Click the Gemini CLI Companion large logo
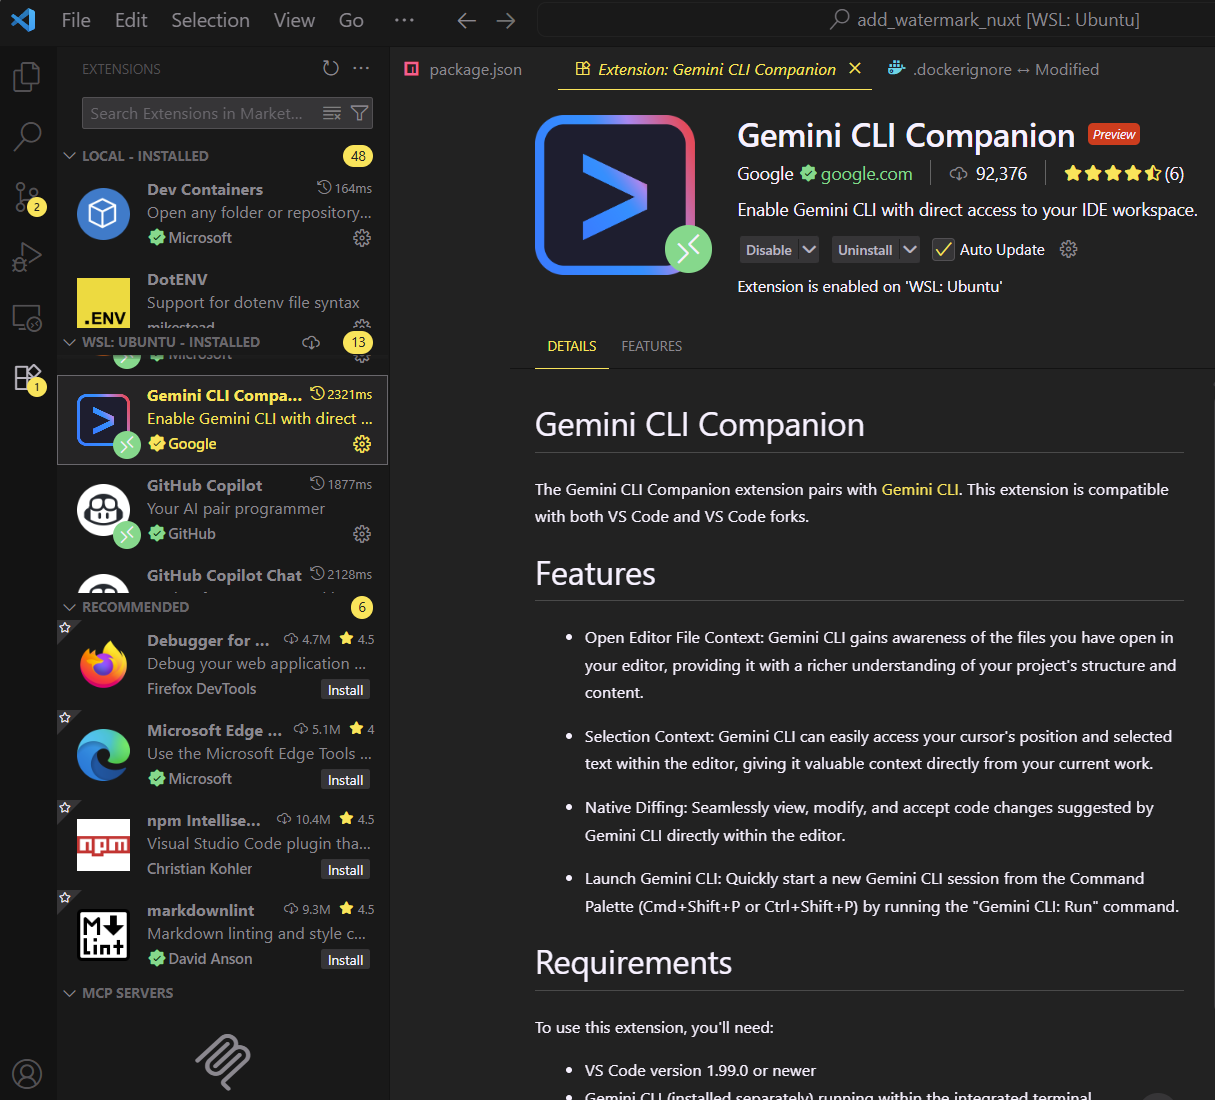Screen dimensions: 1215x1100 tap(615, 195)
